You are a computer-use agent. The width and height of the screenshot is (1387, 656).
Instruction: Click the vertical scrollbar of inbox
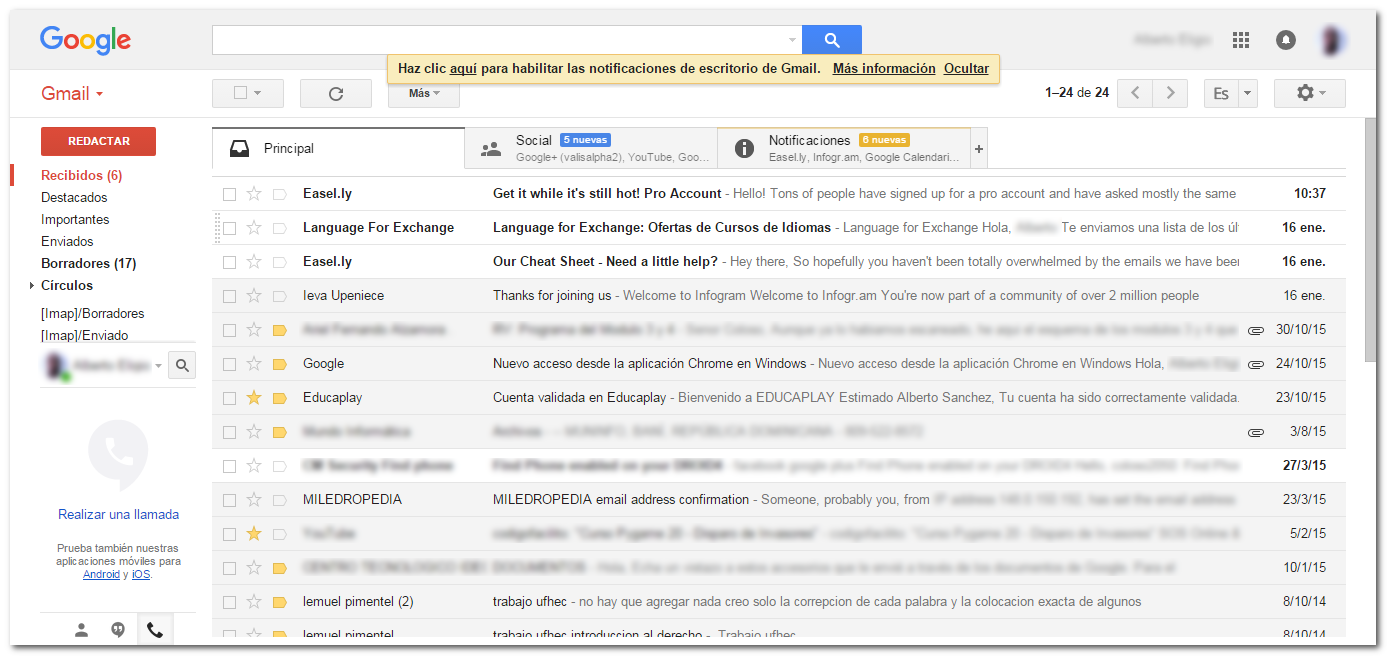click(x=1370, y=240)
